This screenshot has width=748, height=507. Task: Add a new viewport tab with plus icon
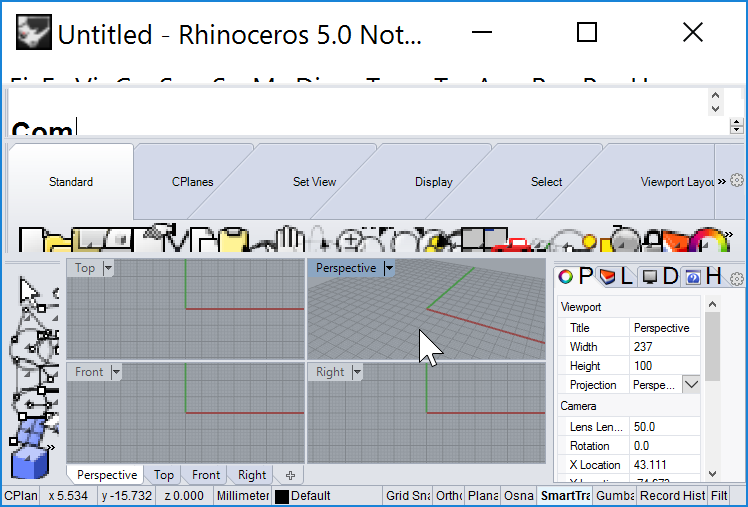tap(291, 476)
